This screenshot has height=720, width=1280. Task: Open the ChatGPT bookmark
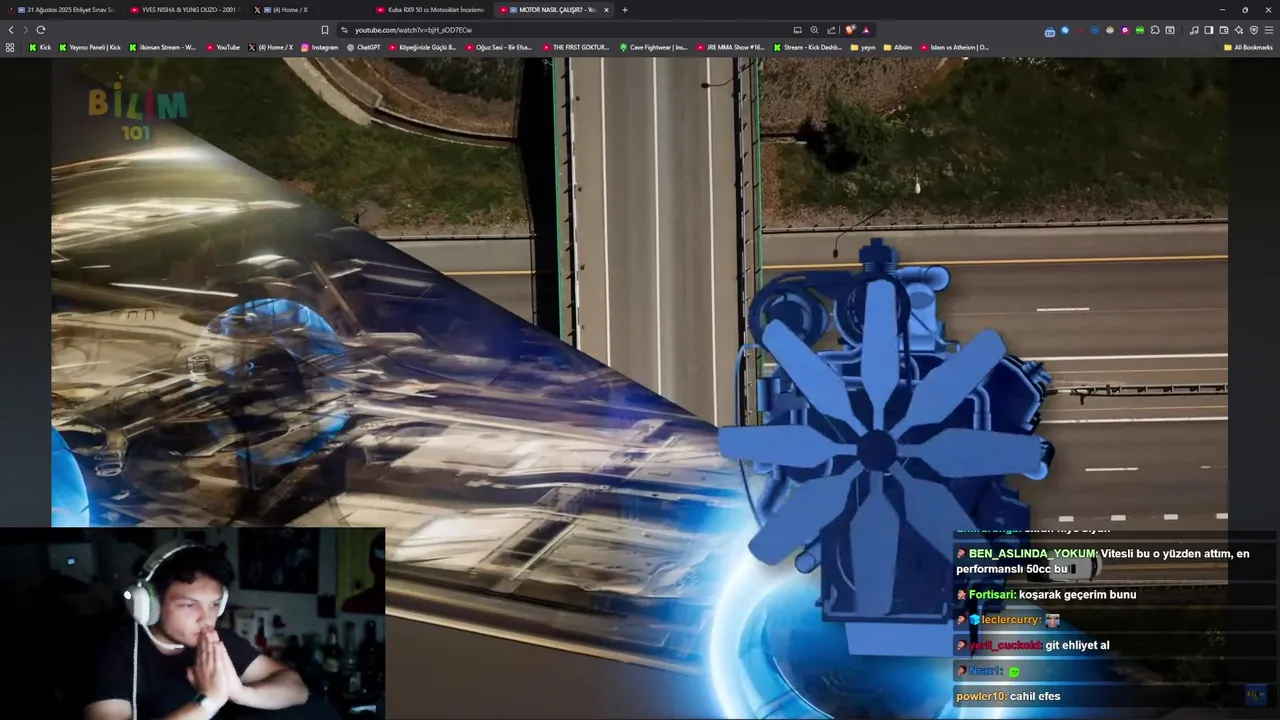[x=364, y=47]
